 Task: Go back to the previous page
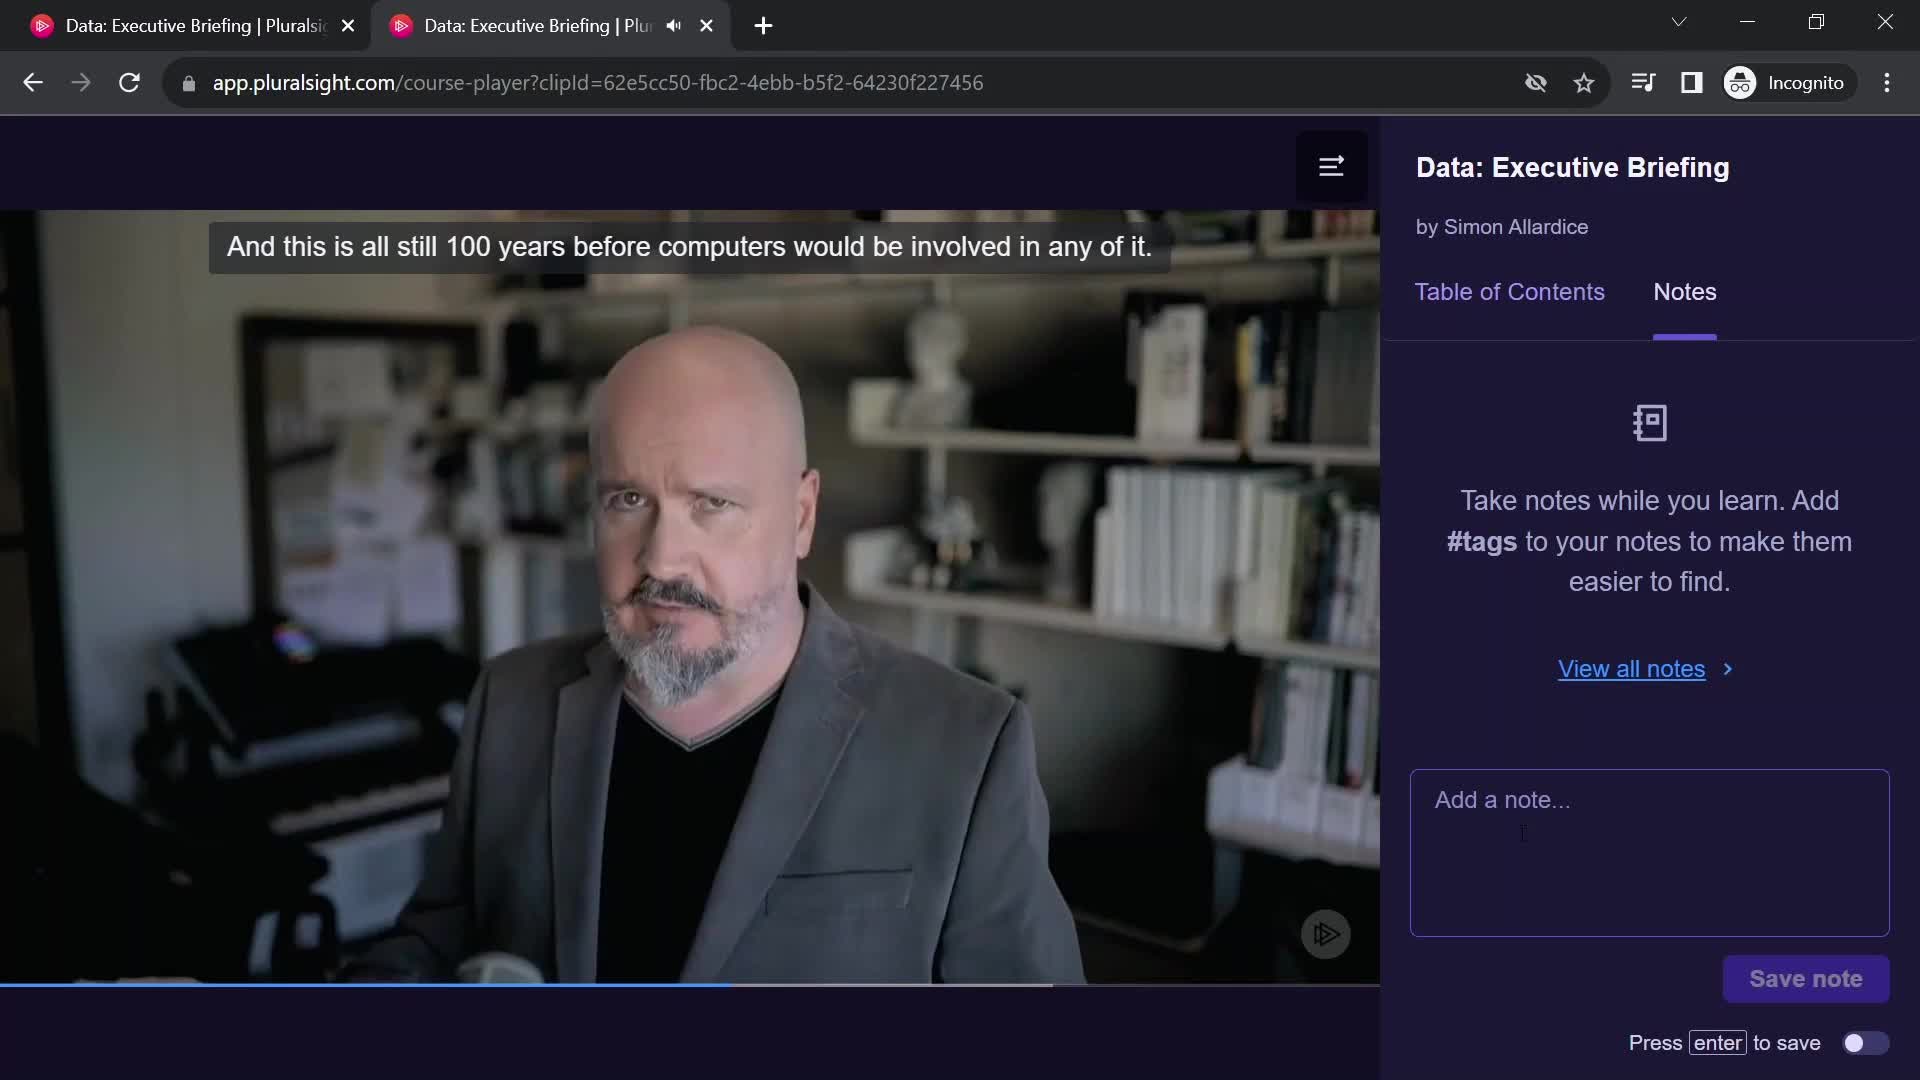coord(33,83)
